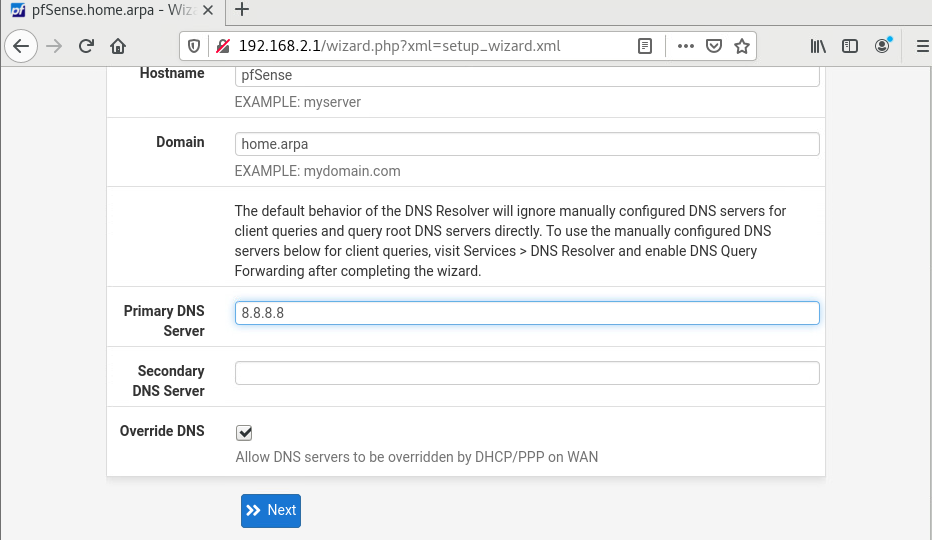Open the Firefox account menu
Viewport: 932px width, 540px height.
click(x=883, y=46)
